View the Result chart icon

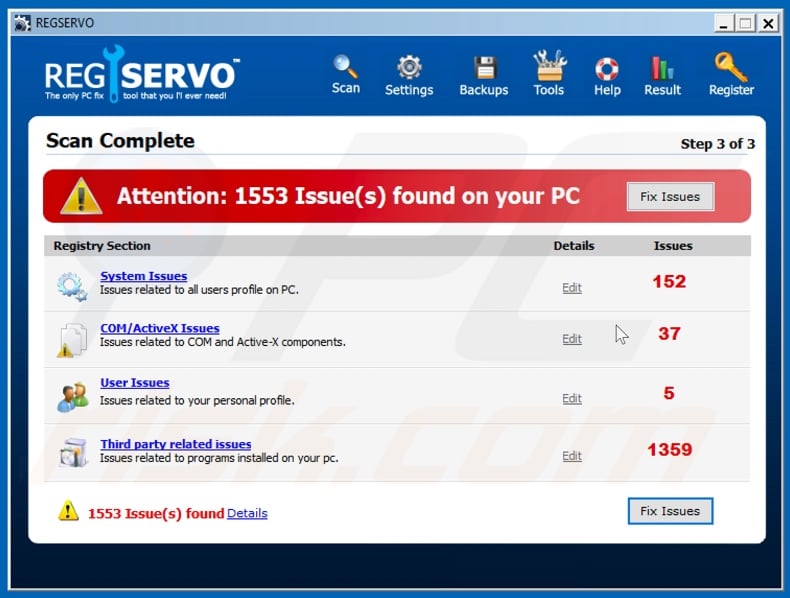[662, 68]
